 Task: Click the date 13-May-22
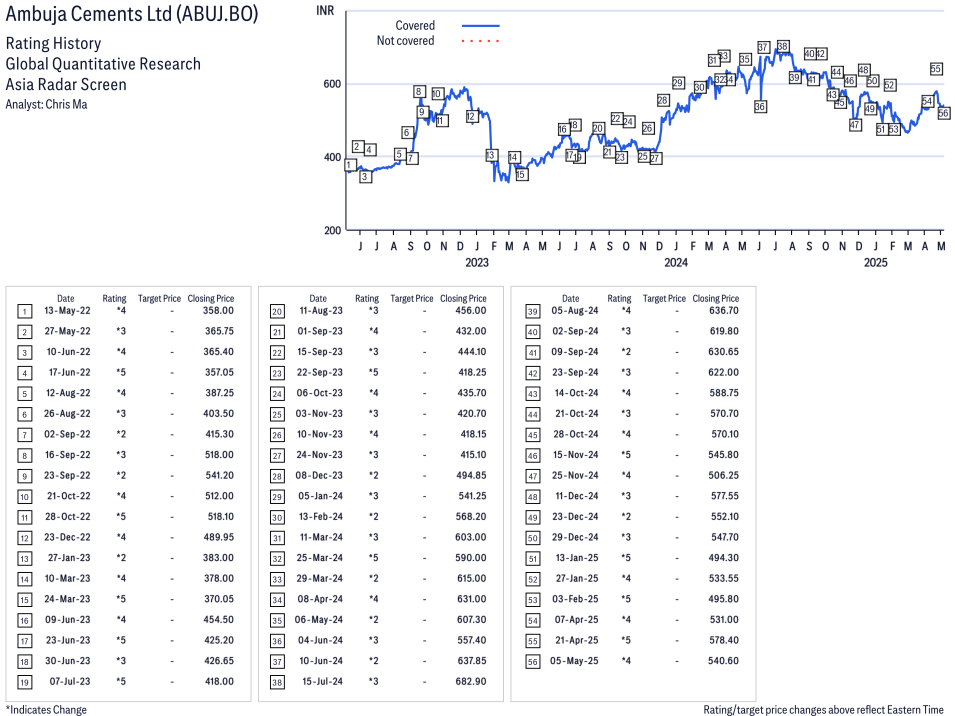(67, 311)
